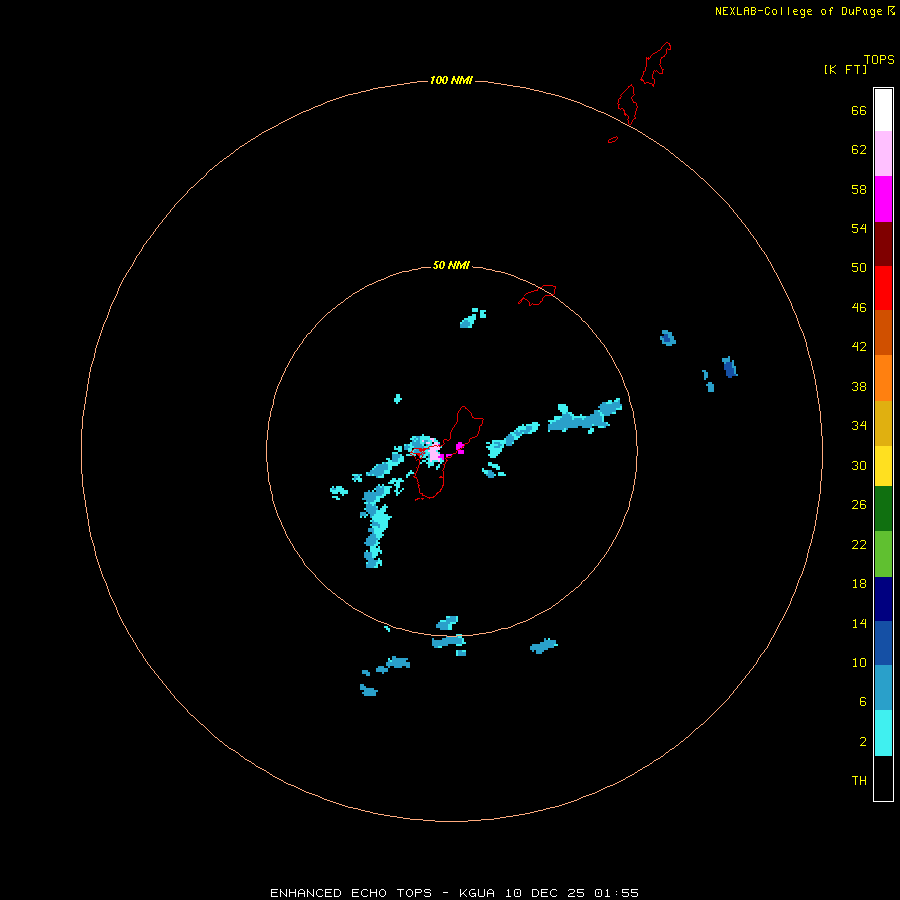900x900 pixels.
Task: Click the legend value 34
Action: coord(859,426)
